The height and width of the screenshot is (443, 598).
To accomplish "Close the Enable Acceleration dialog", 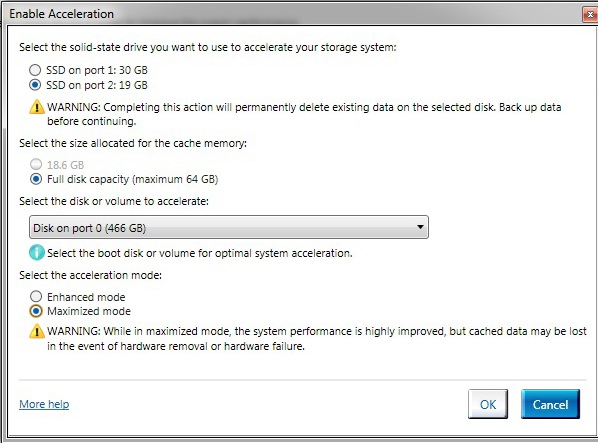I will tap(590, 14).
